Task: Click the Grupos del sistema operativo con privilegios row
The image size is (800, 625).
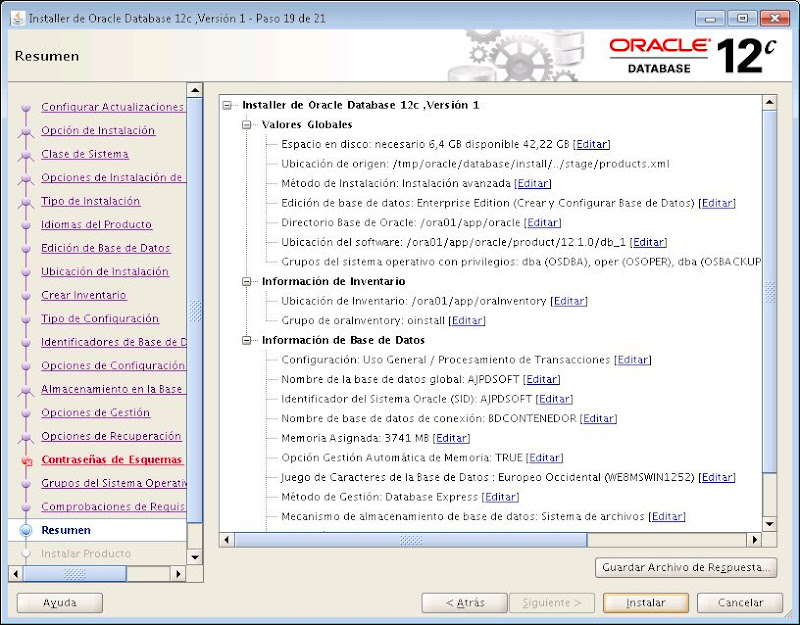Action: coord(521,262)
